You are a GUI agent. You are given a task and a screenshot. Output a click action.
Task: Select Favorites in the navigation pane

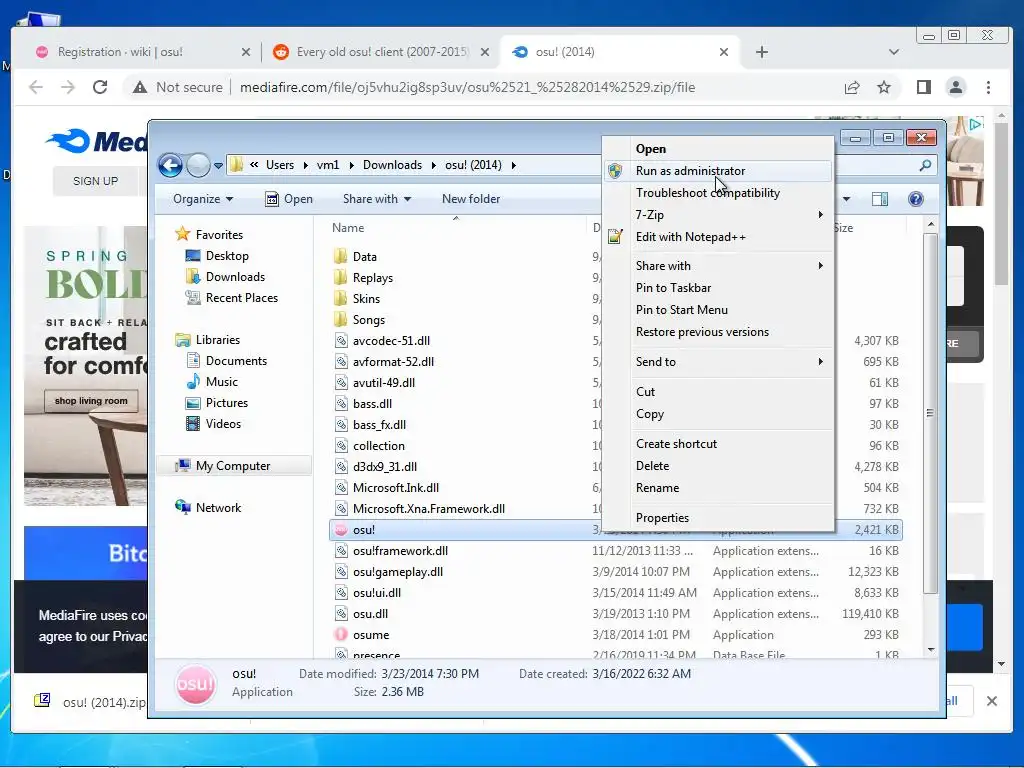point(219,234)
